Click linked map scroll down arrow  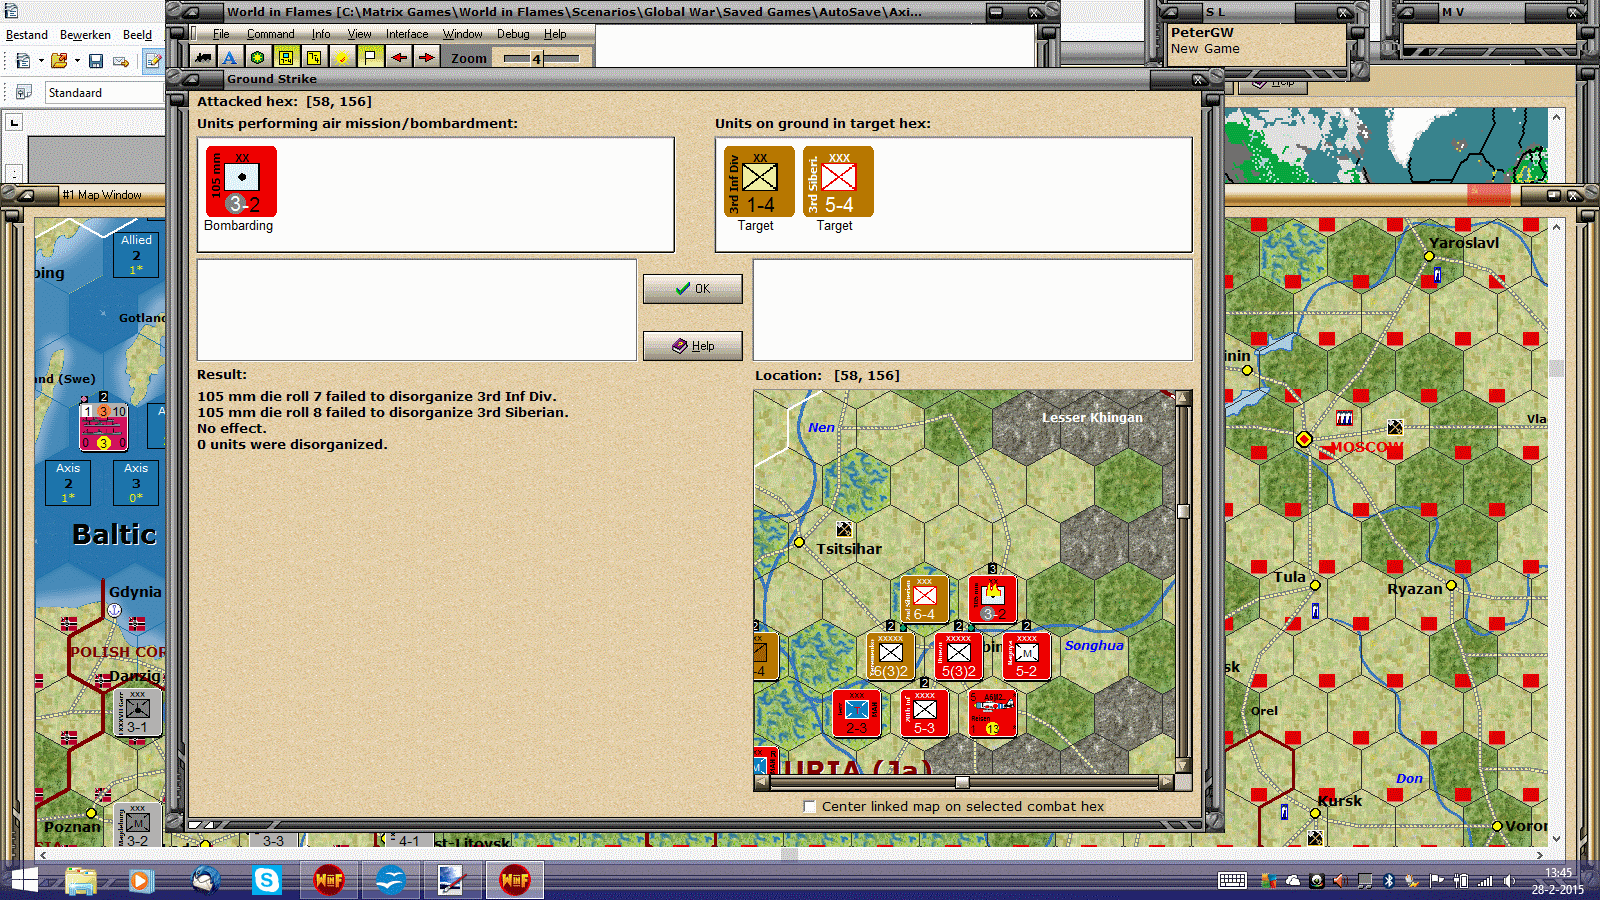[1183, 766]
